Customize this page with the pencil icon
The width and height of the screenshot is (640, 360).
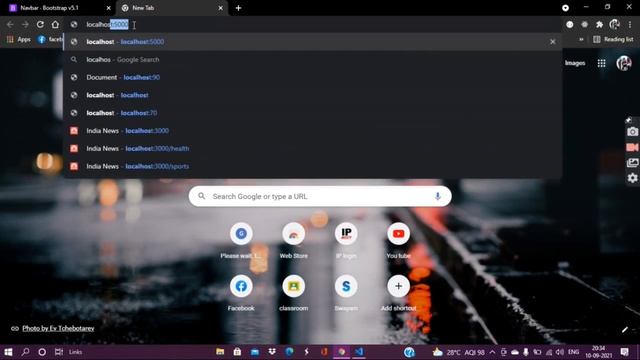(624, 329)
